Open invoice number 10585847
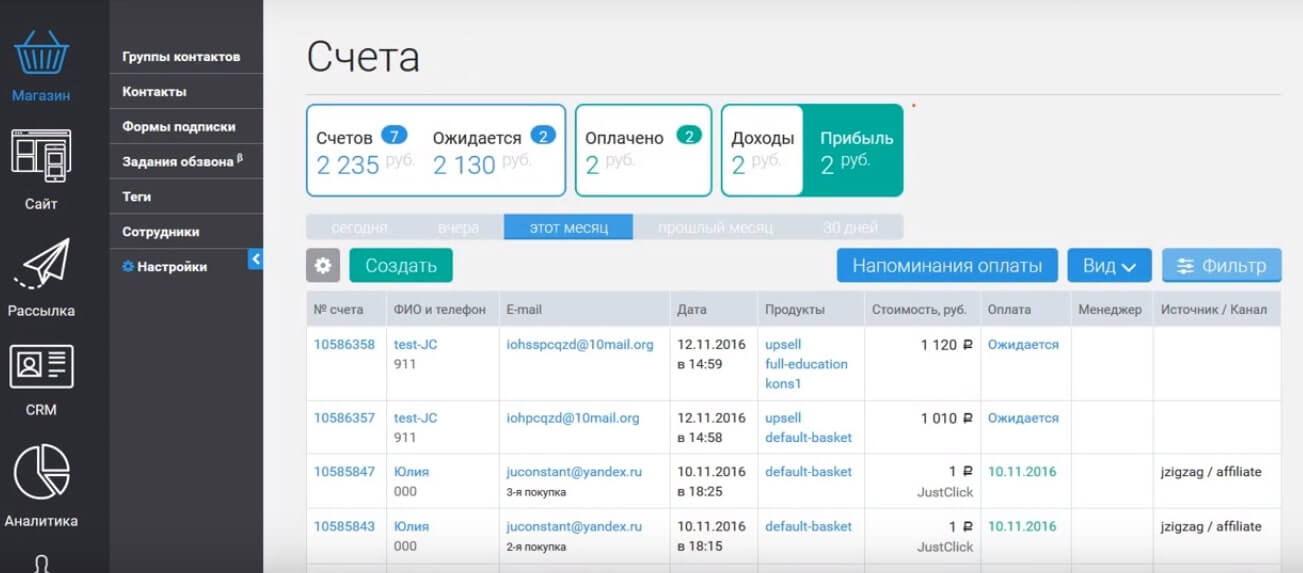The width and height of the screenshot is (1303, 573). 344,471
